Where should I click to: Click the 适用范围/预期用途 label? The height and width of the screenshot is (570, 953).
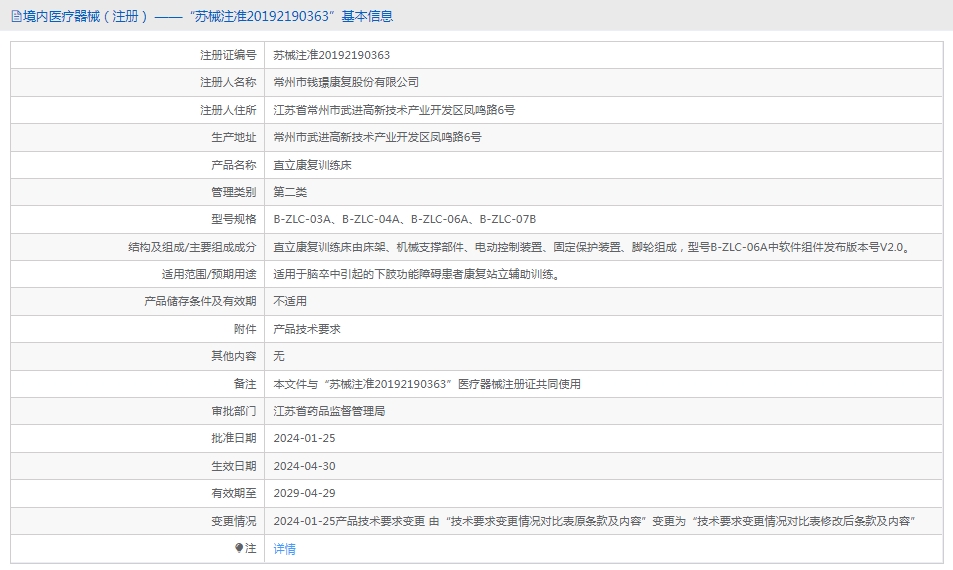point(209,275)
